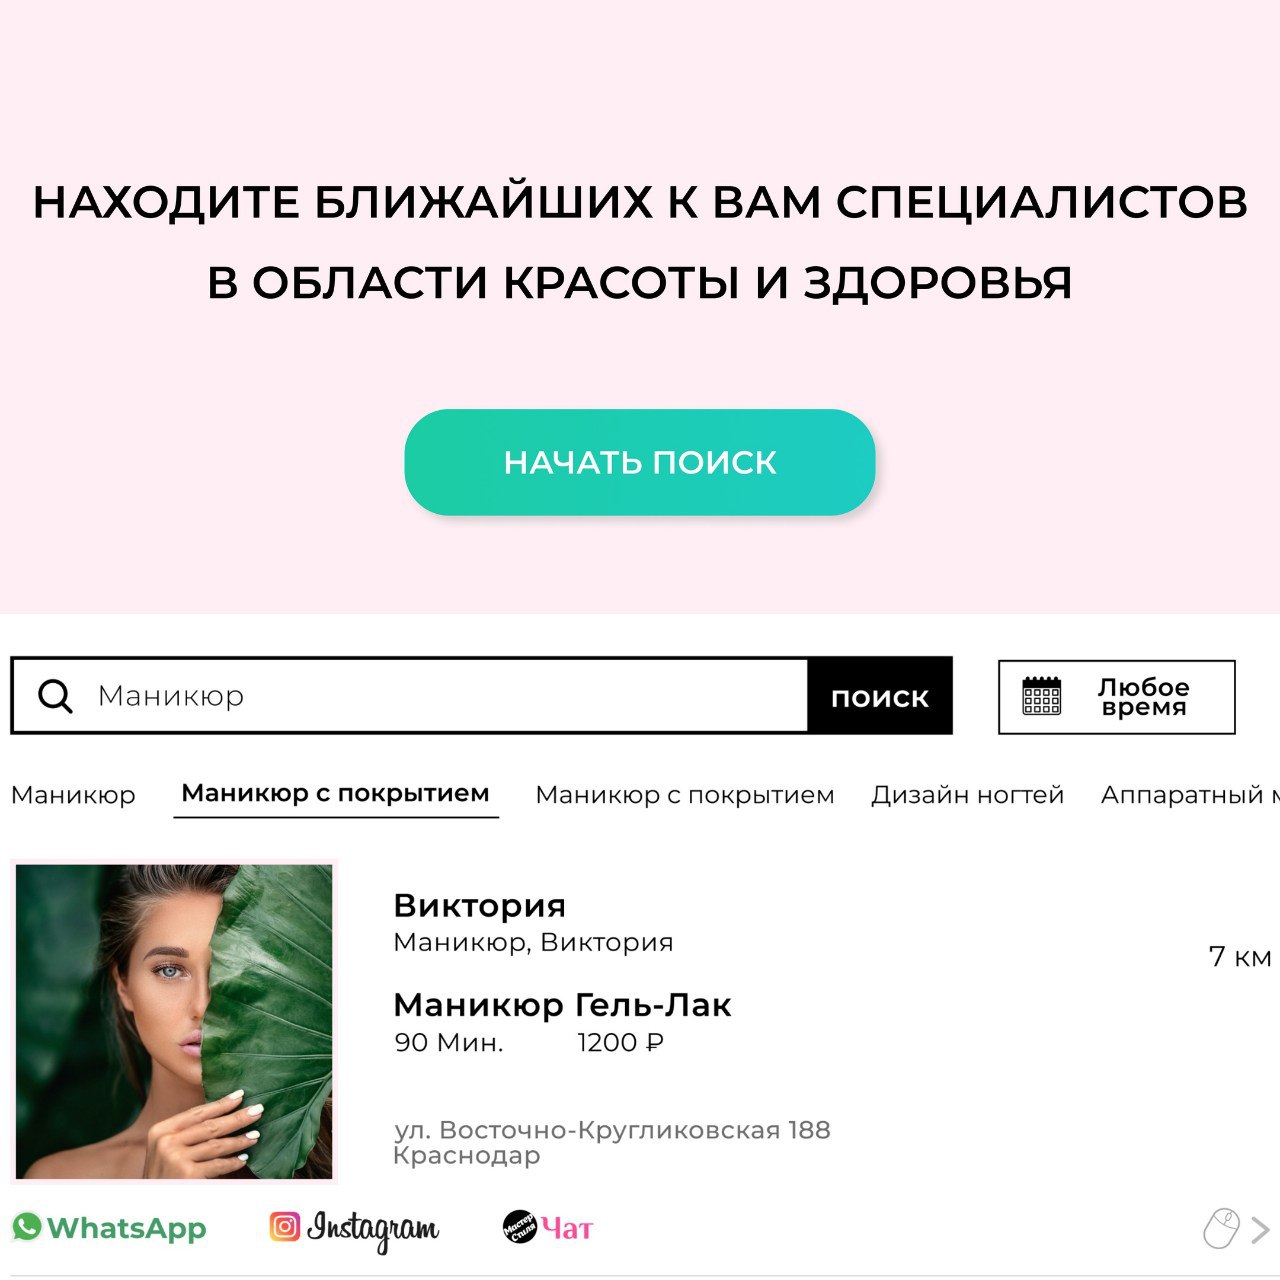The width and height of the screenshot is (1280, 1280).
Task: Focus the Маникюр search input field
Action: 409,696
